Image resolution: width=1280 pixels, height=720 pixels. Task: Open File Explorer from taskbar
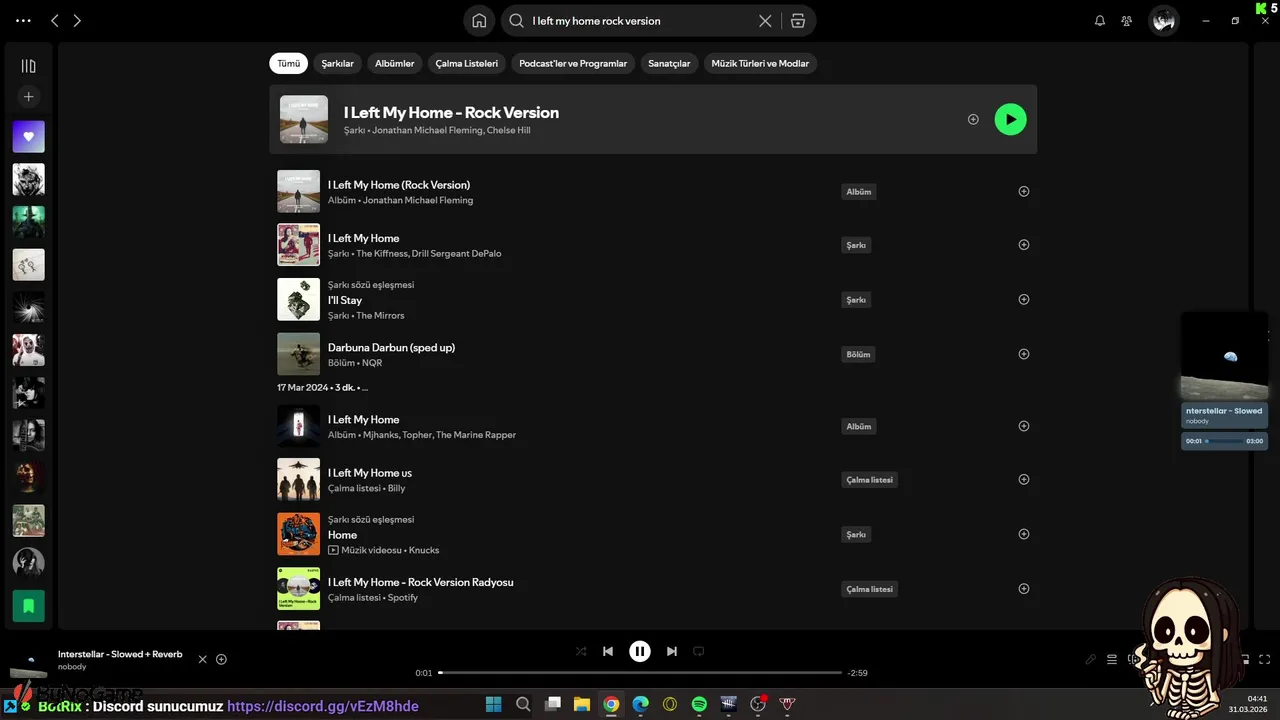(581, 704)
